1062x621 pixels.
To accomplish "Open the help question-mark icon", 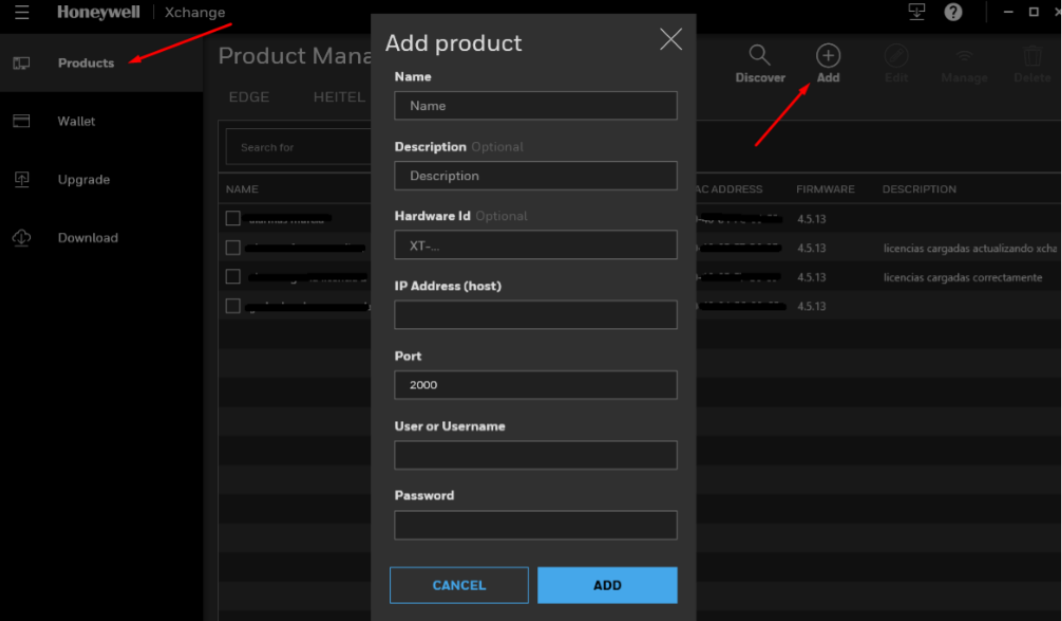I will tap(953, 12).
